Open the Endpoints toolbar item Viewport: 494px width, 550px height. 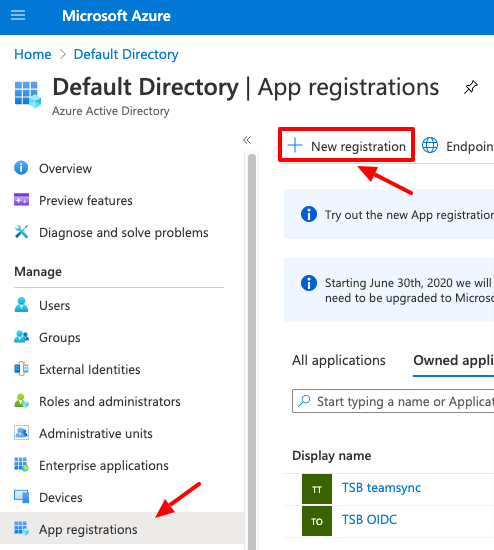pyautogui.click(x=458, y=146)
